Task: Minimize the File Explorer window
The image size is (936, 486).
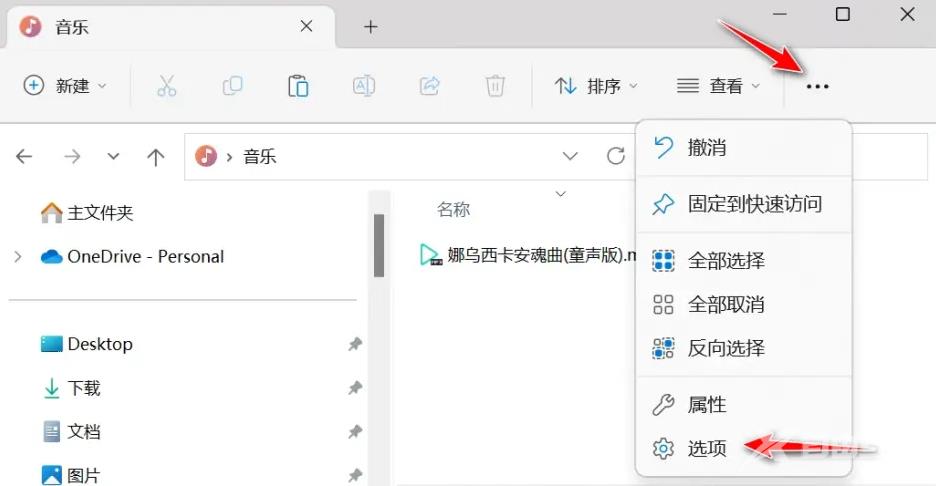Action: [x=780, y=14]
